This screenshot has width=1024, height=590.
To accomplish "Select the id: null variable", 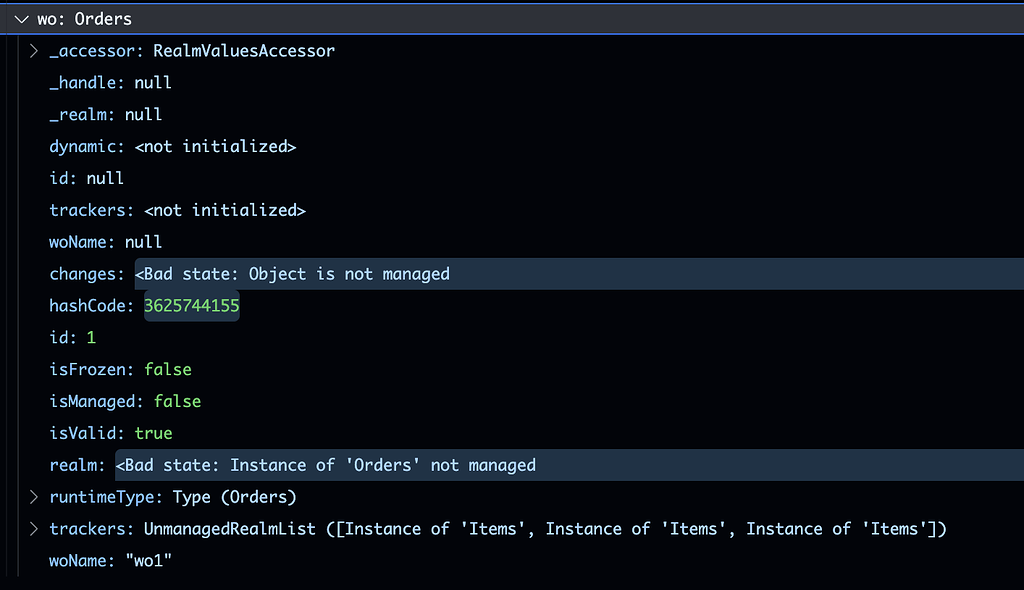I will click(86, 179).
